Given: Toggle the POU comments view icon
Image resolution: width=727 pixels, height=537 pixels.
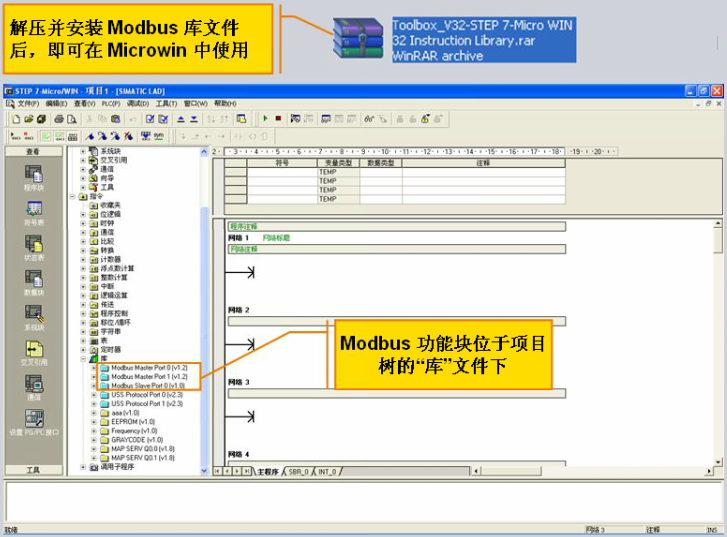Looking at the screenshot, I should tap(46, 136).
